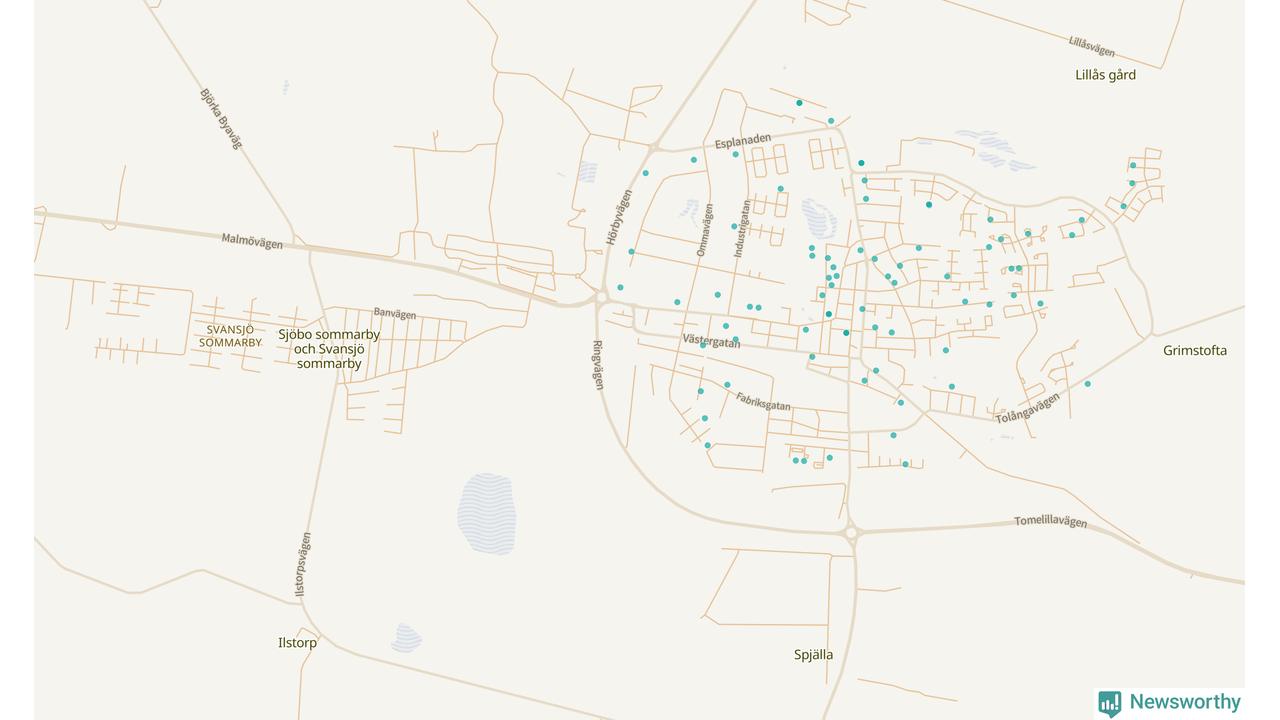Click the Esplanaden street label

pyautogui.click(x=743, y=141)
